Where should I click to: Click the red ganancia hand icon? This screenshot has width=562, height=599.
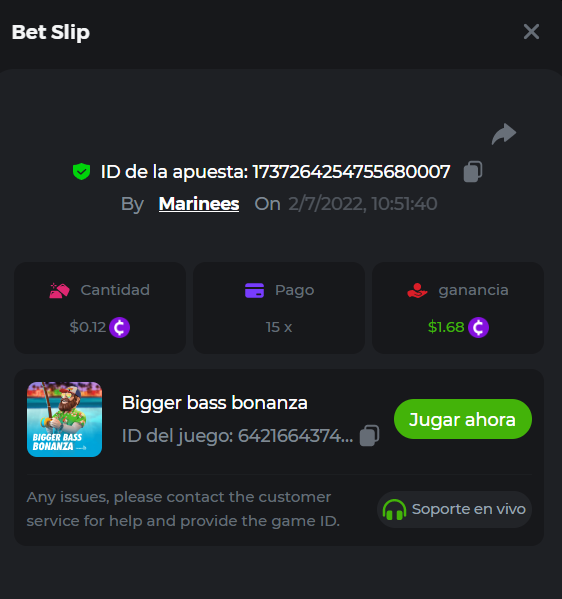[x=417, y=290]
